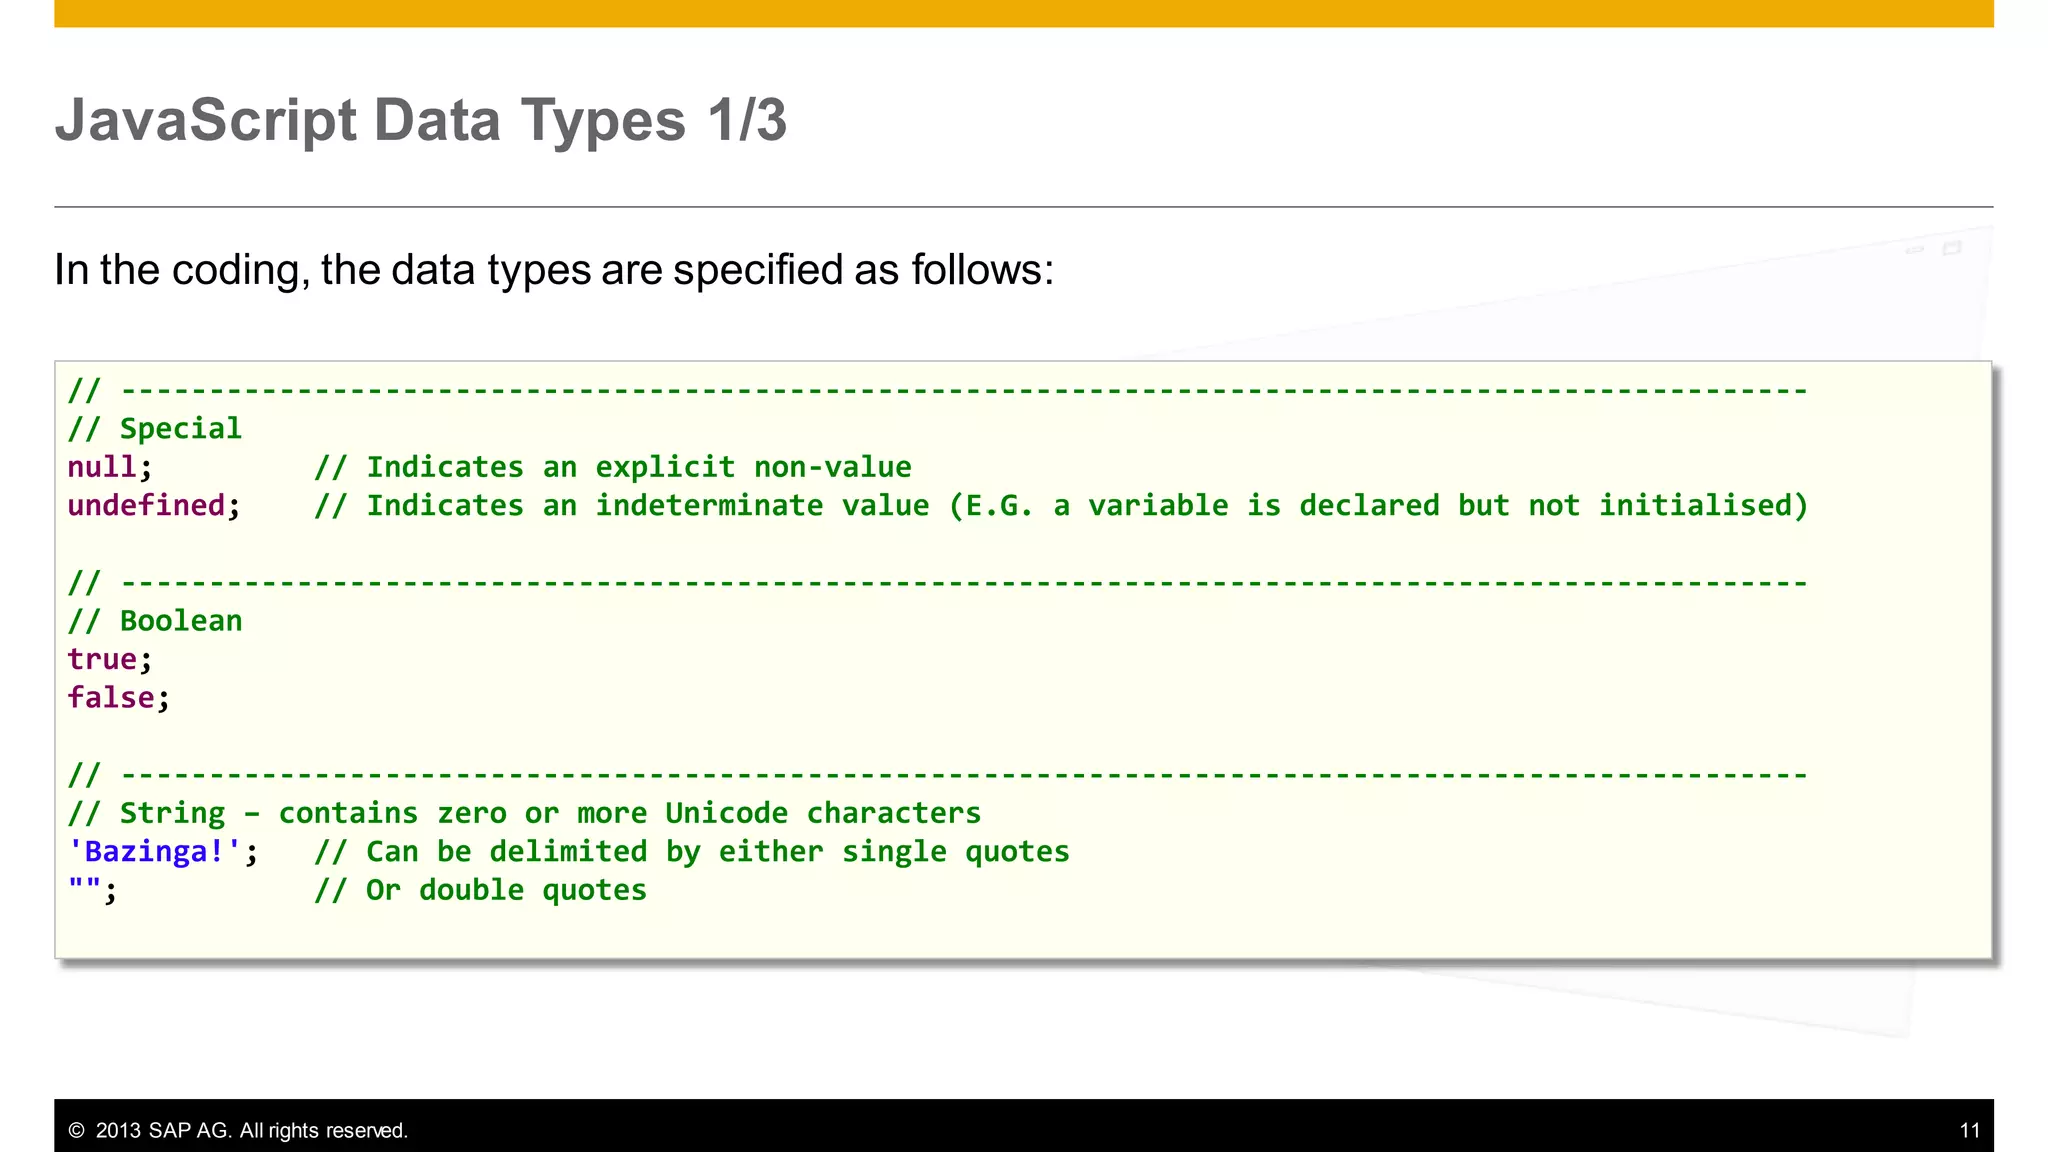2048x1152 pixels.
Task: Click the '// Special' comment line
Action: (155, 428)
